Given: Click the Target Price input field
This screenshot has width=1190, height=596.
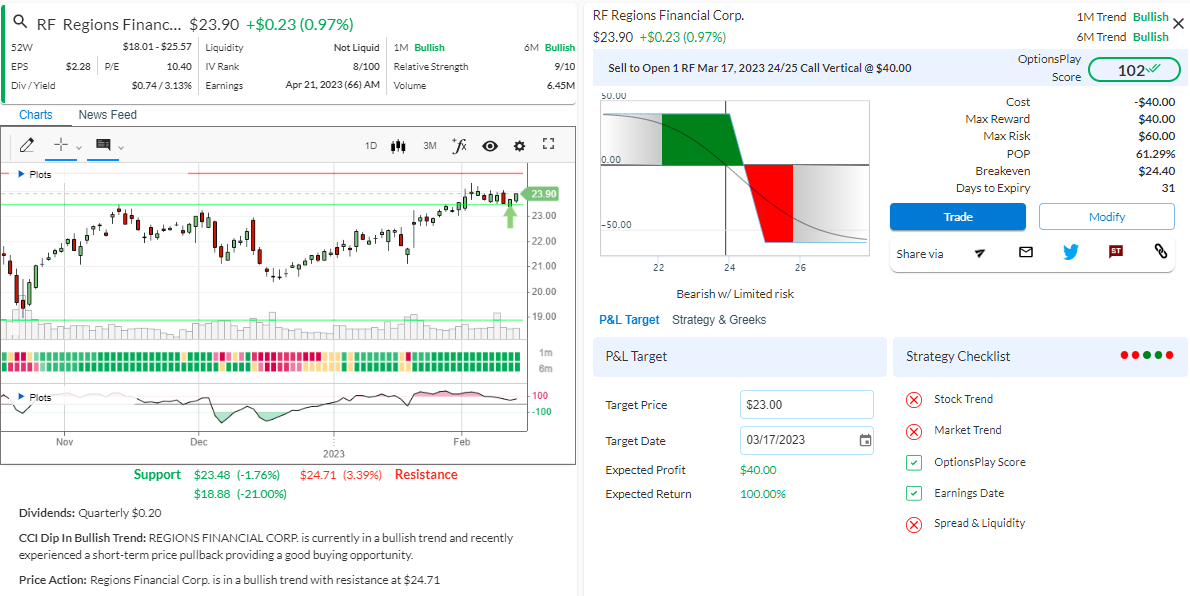Looking at the screenshot, I should coord(807,405).
